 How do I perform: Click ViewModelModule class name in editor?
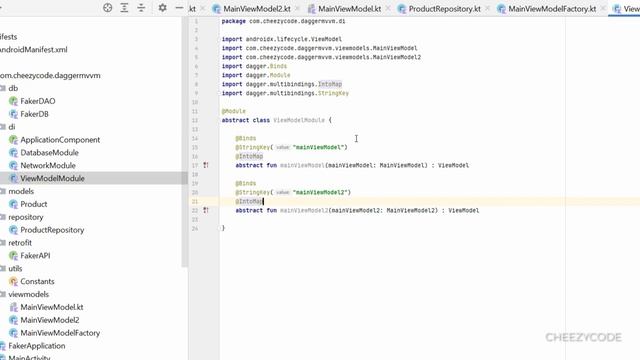[299, 120]
